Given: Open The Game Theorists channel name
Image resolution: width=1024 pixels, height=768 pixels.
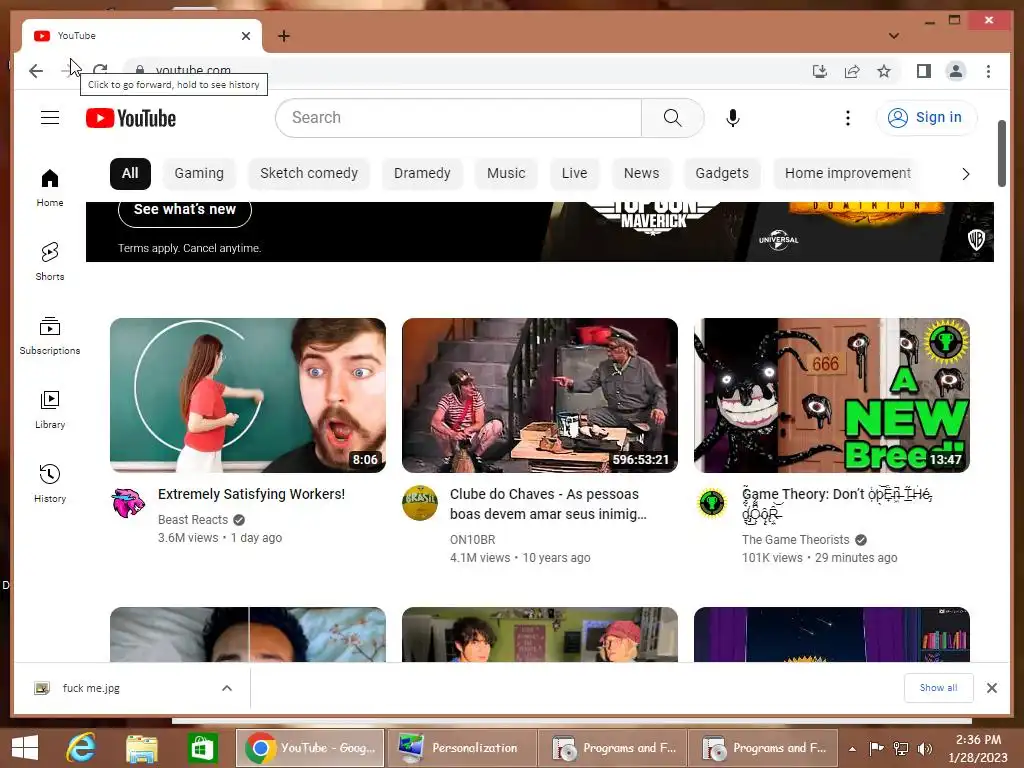Looking at the screenshot, I should (795, 540).
